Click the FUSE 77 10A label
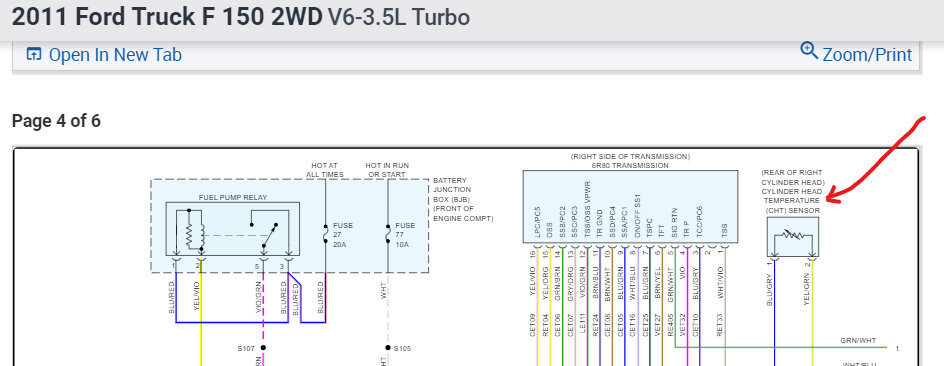The height and width of the screenshot is (366, 944). tap(405, 235)
